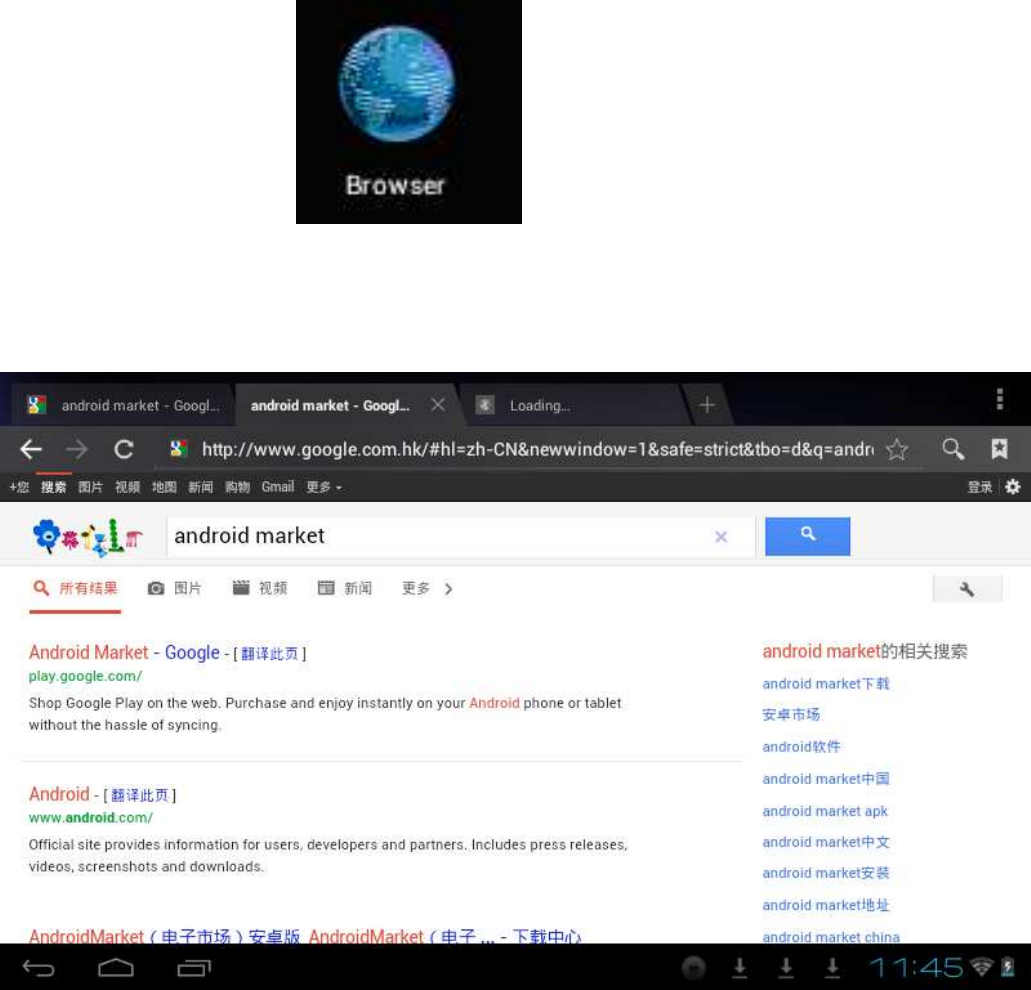This screenshot has height=990, width=1031.
Task: Select the active android market tab
Action: coord(330,406)
